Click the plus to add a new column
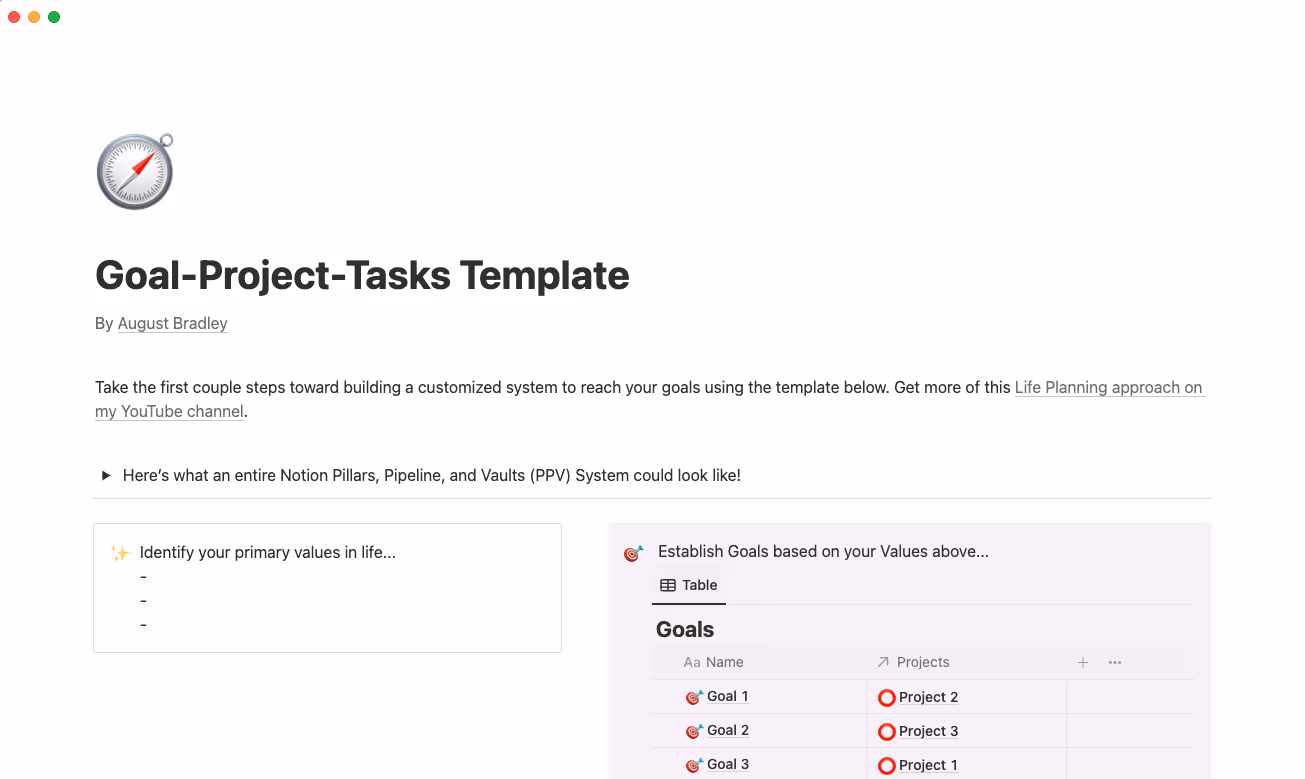This screenshot has height=779, width=1305. pos(1083,662)
